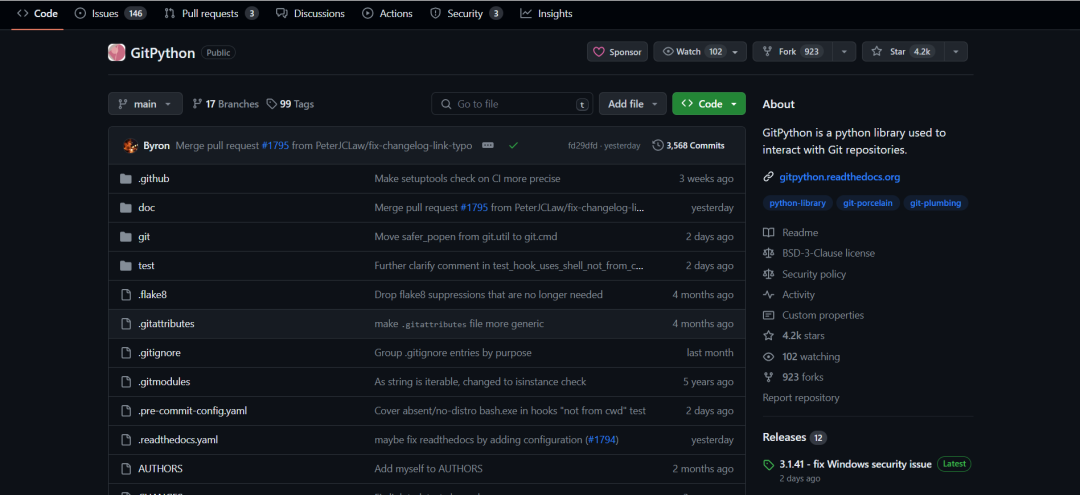
Task: Click the Go to file search field
Action: coord(512,104)
